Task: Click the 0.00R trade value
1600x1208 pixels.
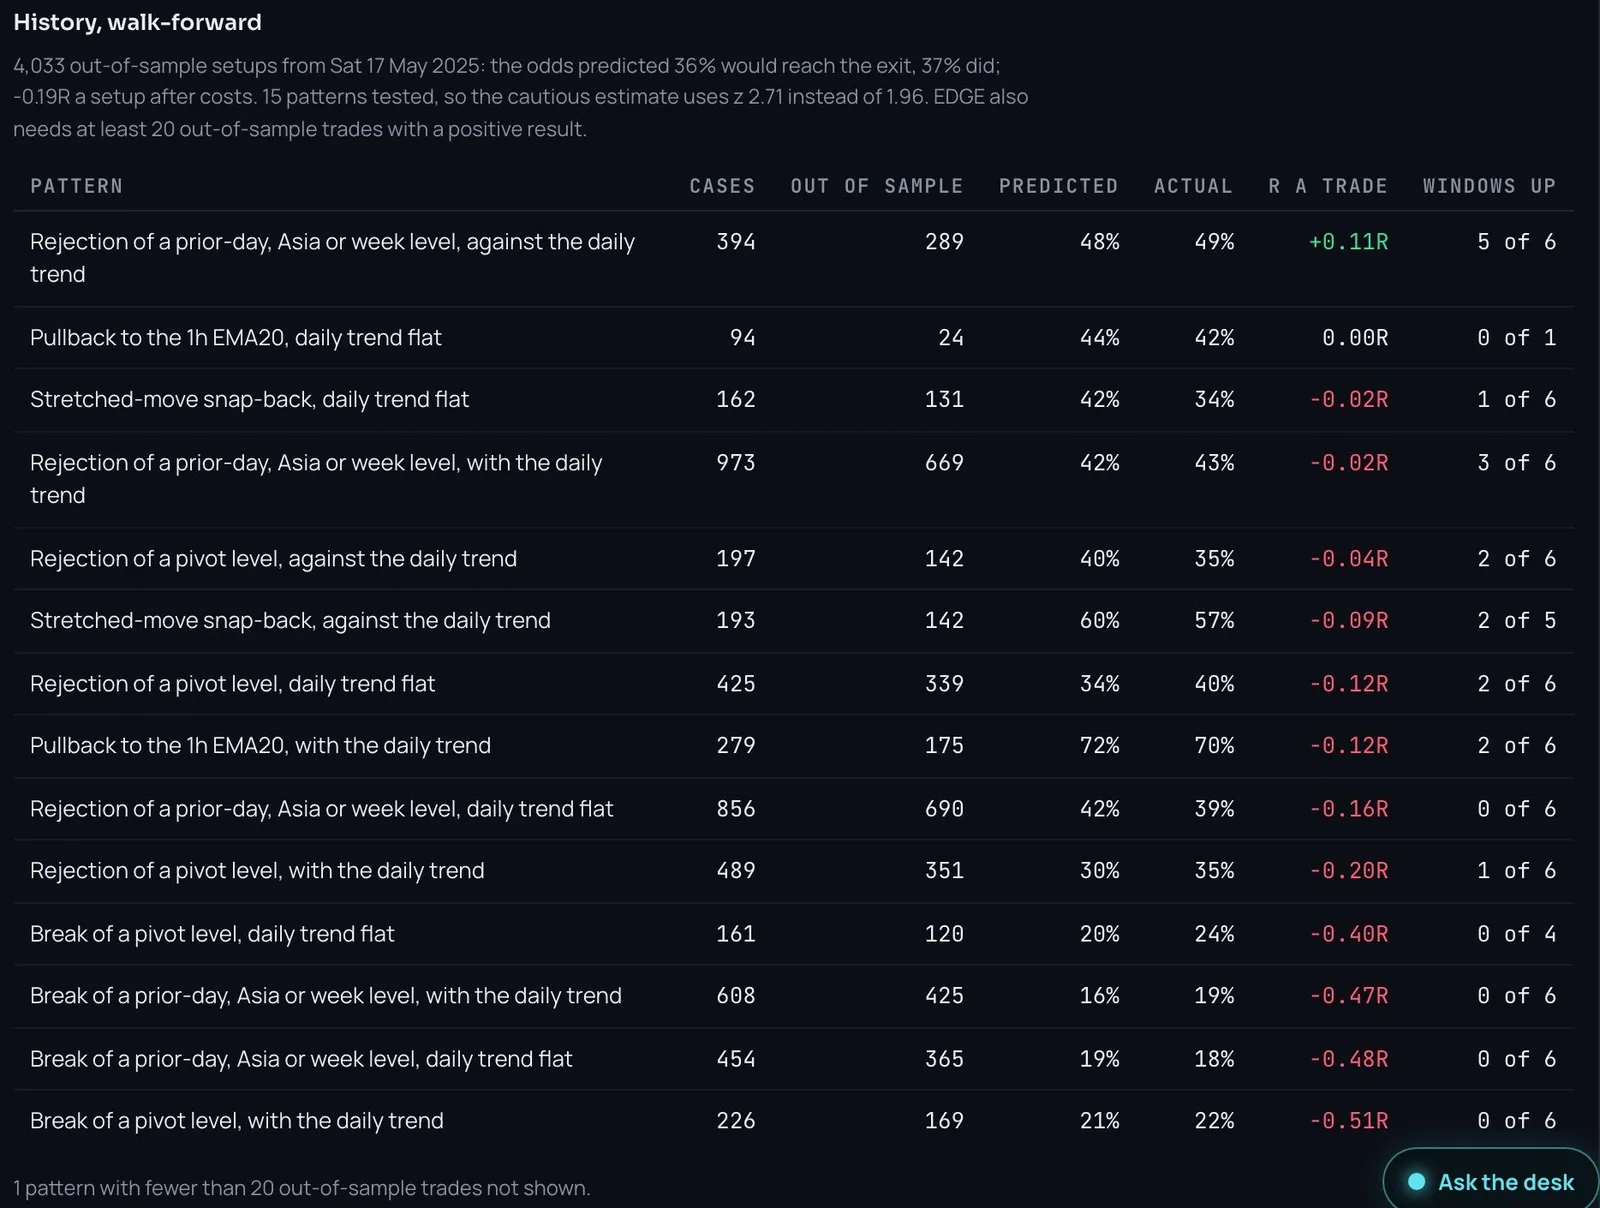Action: (x=1355, y=338)
